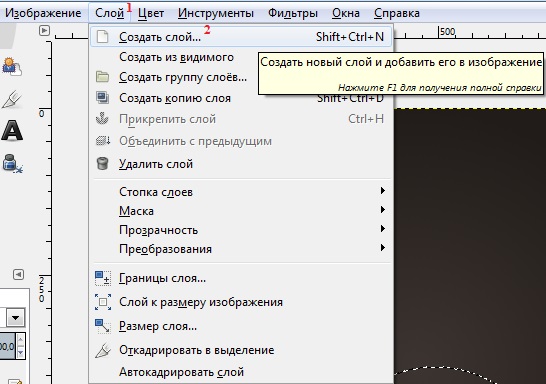
Task: Open the Цвет menu
Action: coord(151,13)
